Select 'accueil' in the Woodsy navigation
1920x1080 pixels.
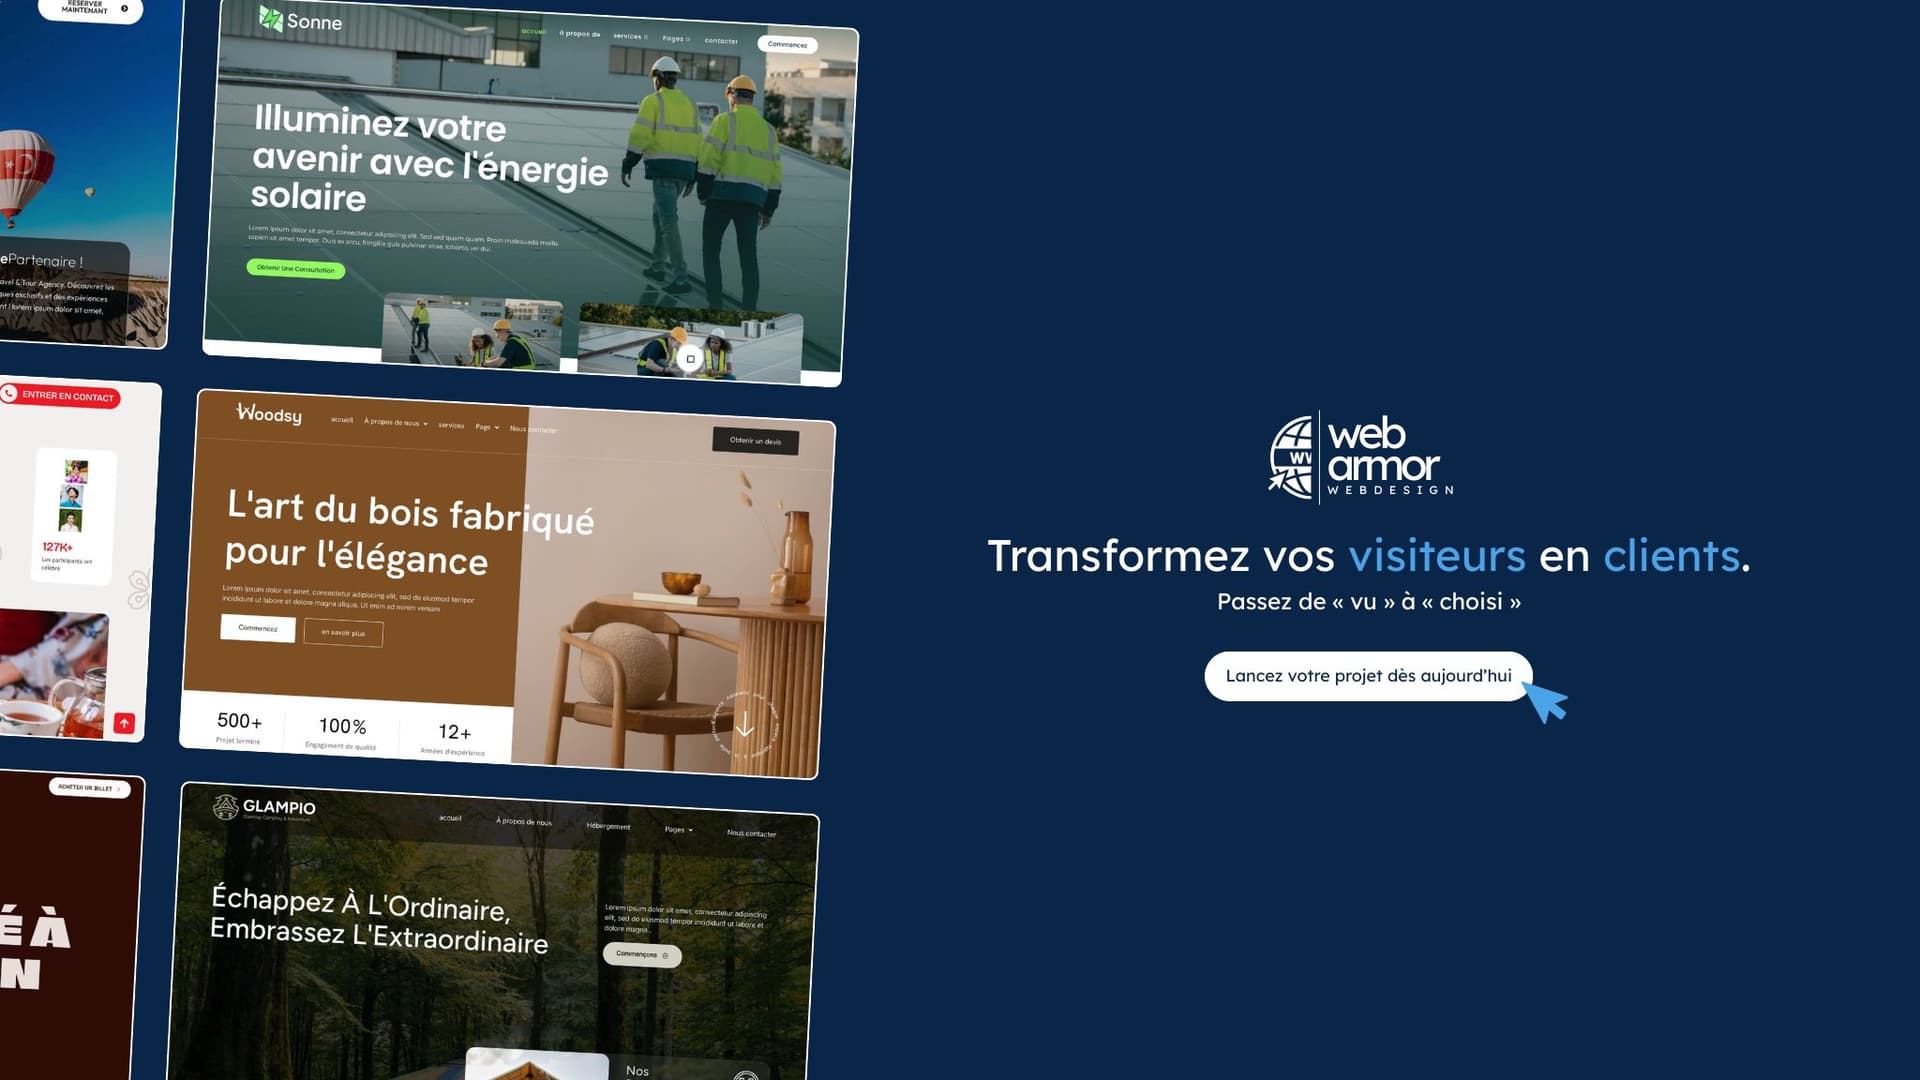342,419
